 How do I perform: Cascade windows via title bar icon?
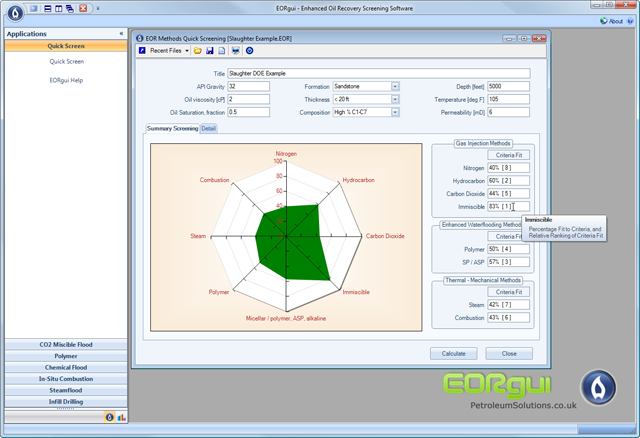[70, 8]
